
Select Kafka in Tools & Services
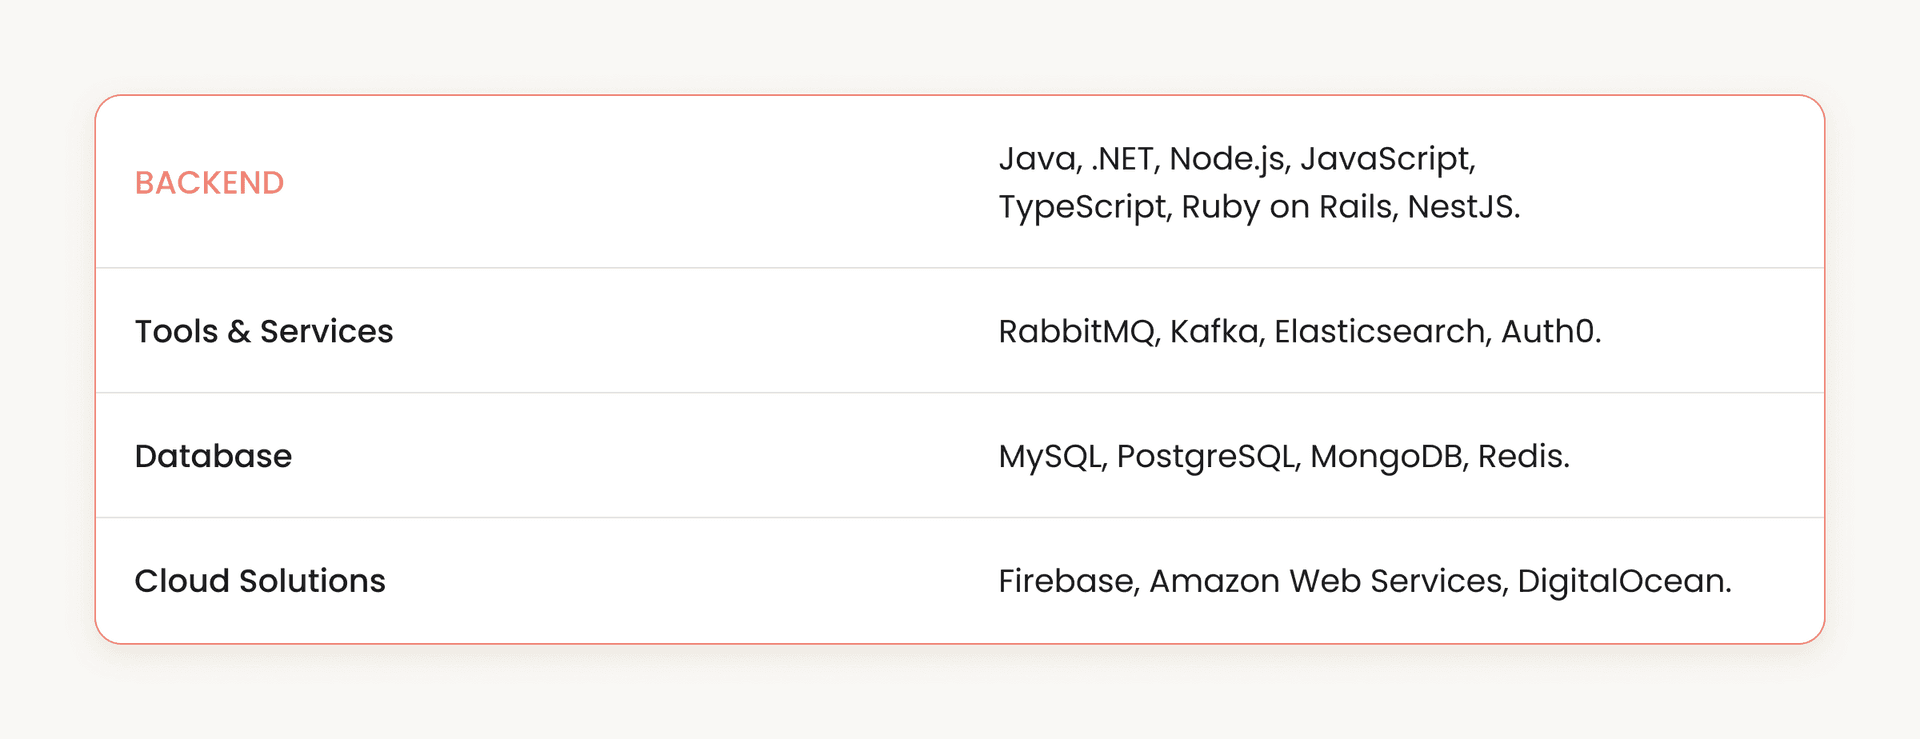click(1214, 331)
